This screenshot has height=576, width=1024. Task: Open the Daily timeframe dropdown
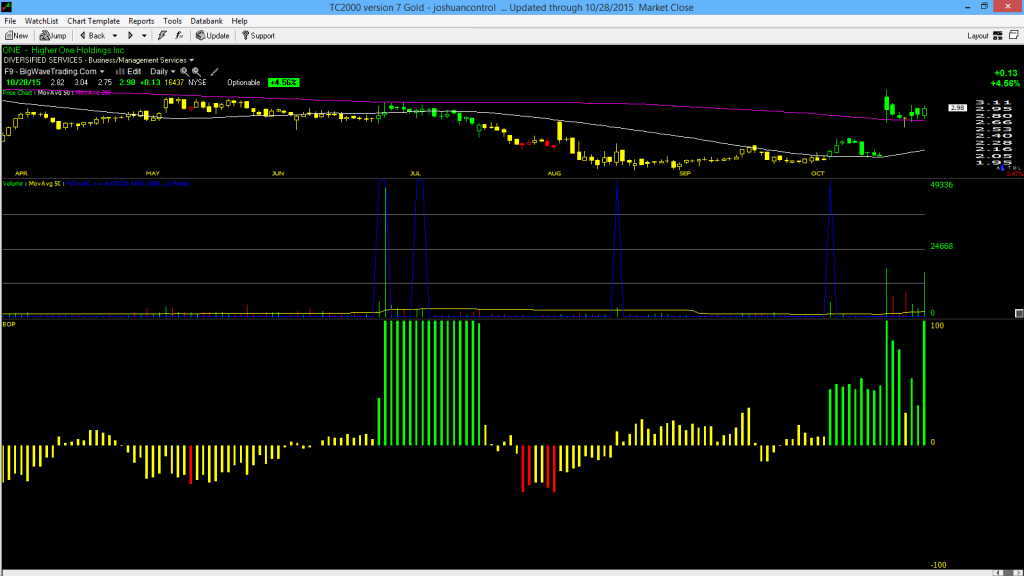tap(163, 72)
